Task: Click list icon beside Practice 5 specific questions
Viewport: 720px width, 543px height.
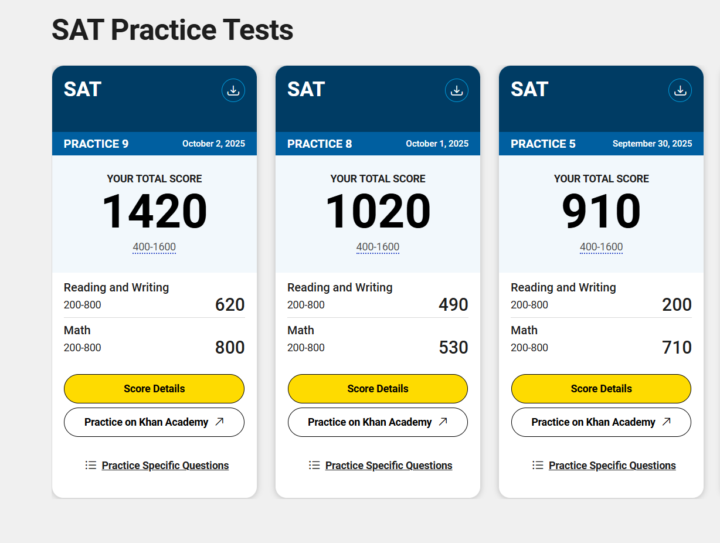Action: 538,465
